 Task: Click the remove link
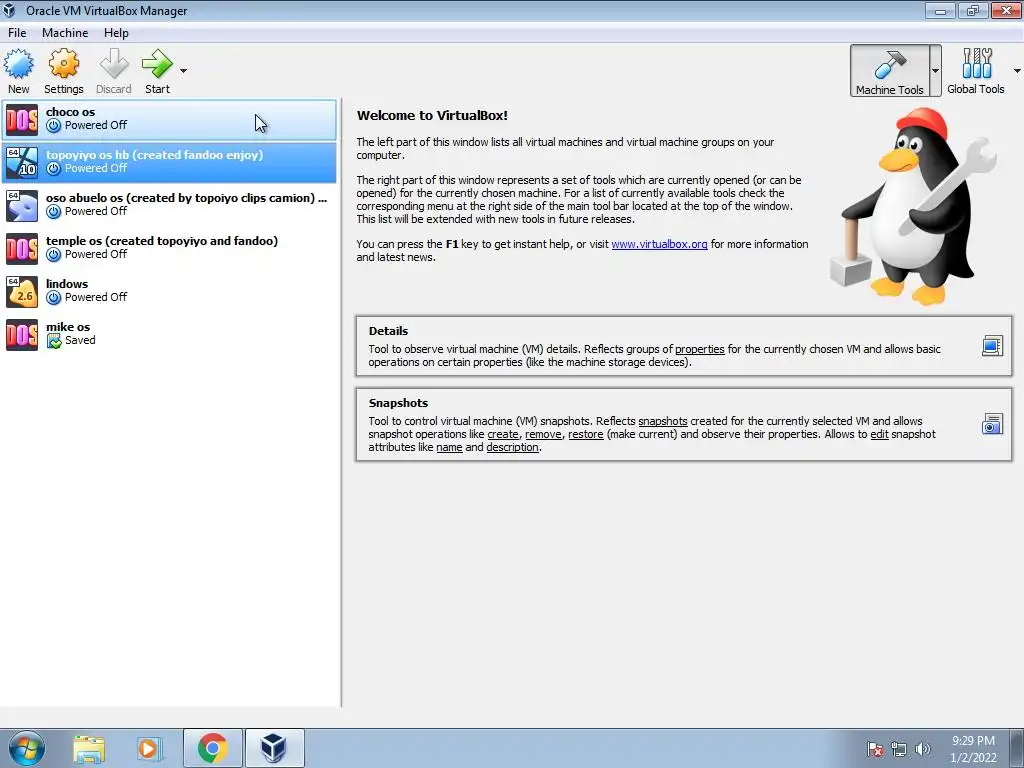[543, 434]
